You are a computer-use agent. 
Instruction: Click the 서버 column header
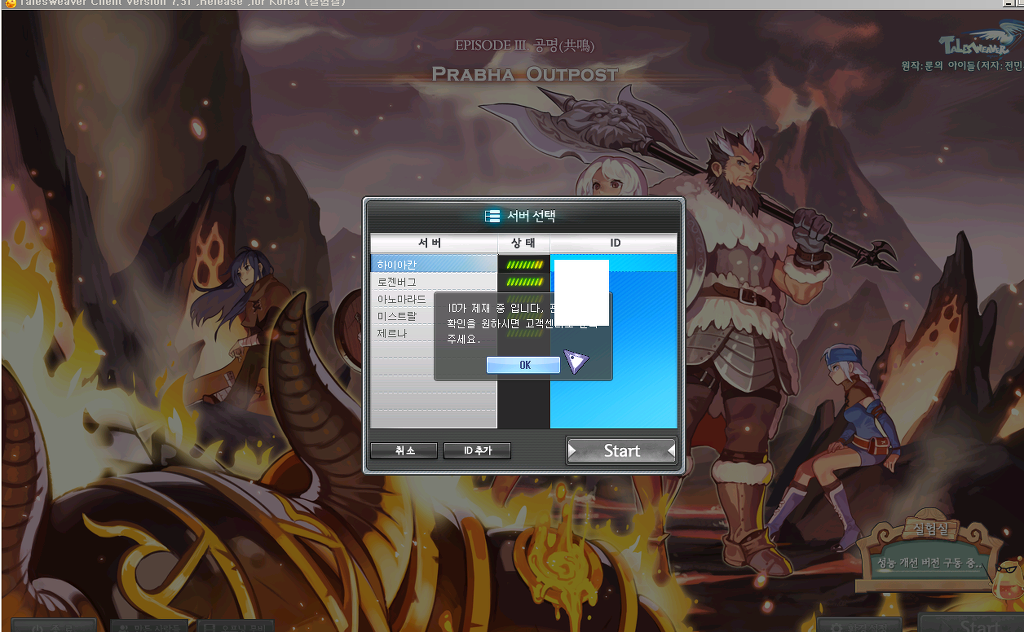(434, 243)
